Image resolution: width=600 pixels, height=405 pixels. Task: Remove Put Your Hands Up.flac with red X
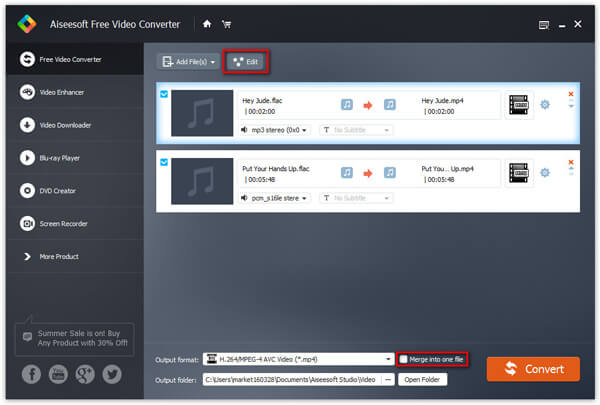[x=571, y=162]
